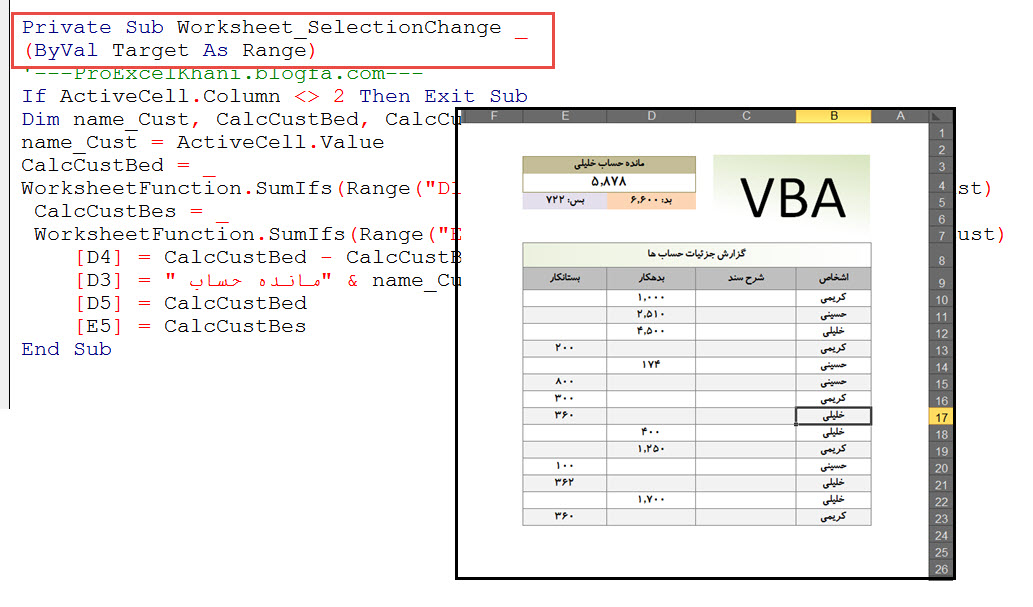Viewport: 1033px width, 607px height.
Task: Select column D header
Action: point(651,116)
